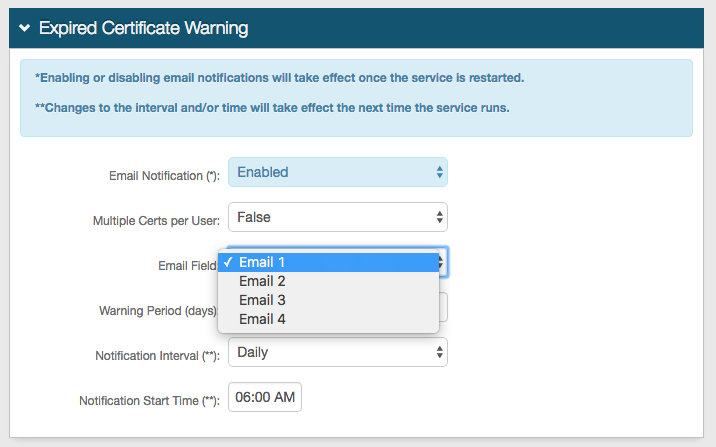Screen dimensions: 716x447
Task: Click the Email Notification (*) label
Action: [x=164, y=176]
